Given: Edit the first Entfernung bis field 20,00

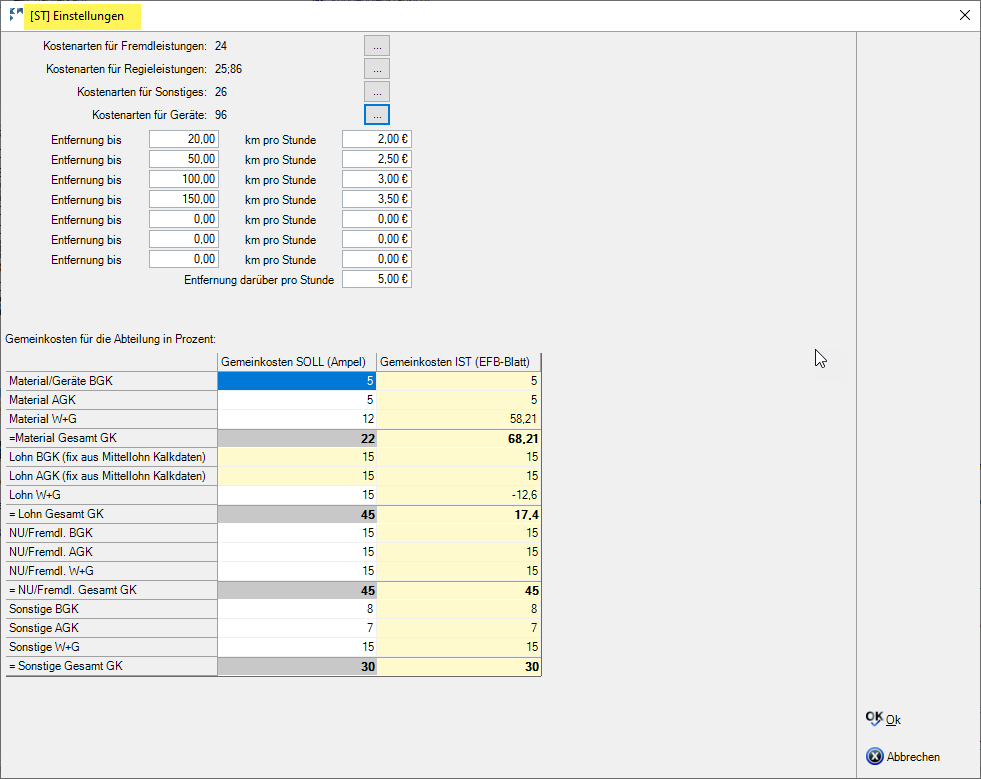Looking at the screenshot, I should pos(184,140).
